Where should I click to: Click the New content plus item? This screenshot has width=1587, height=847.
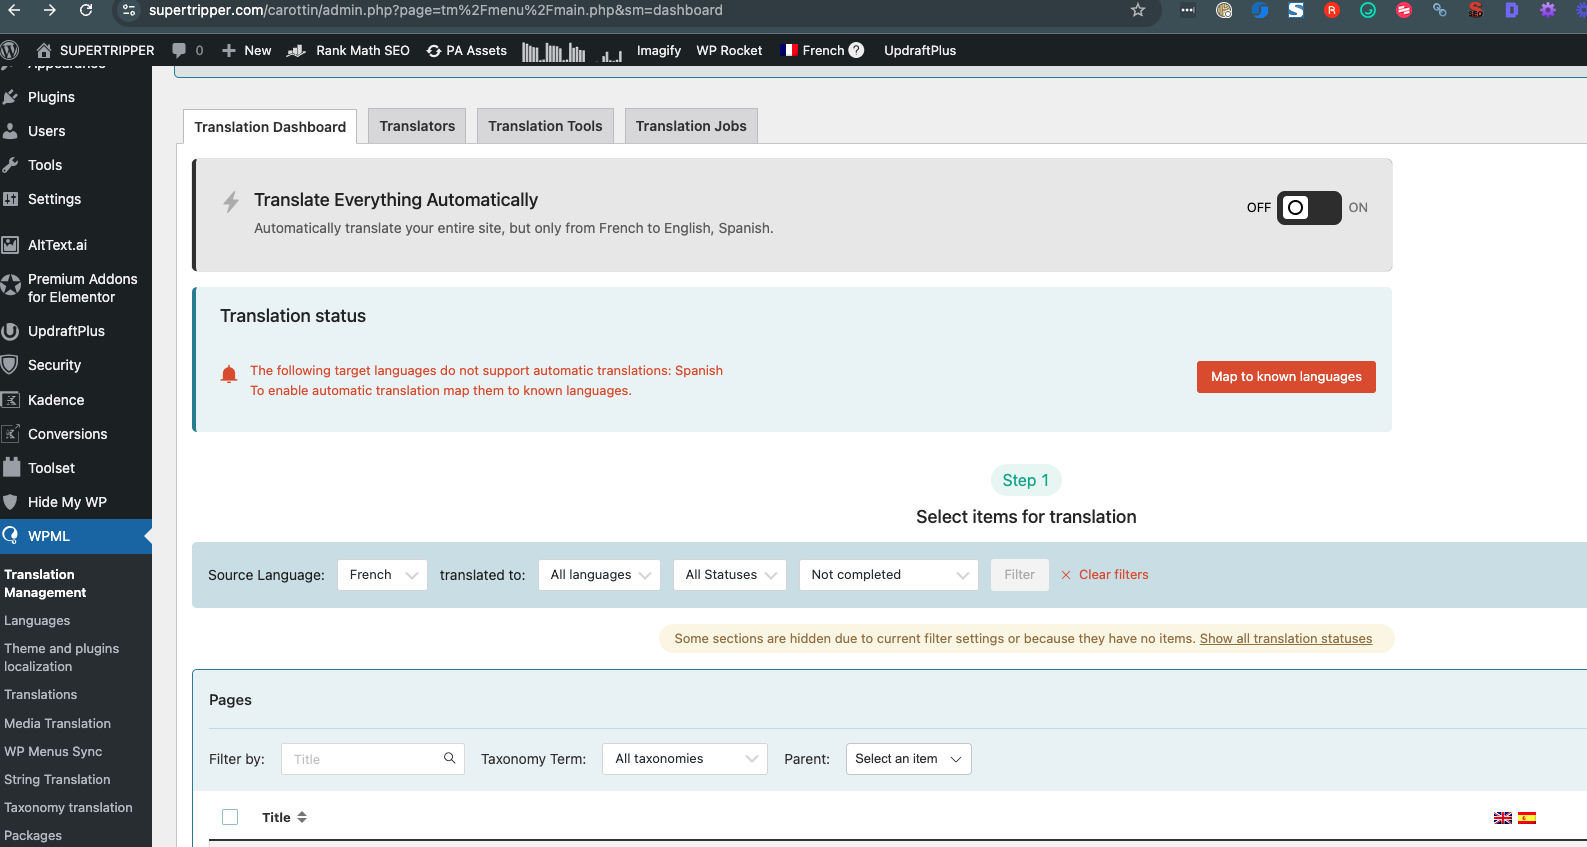(x=246, y=50)
